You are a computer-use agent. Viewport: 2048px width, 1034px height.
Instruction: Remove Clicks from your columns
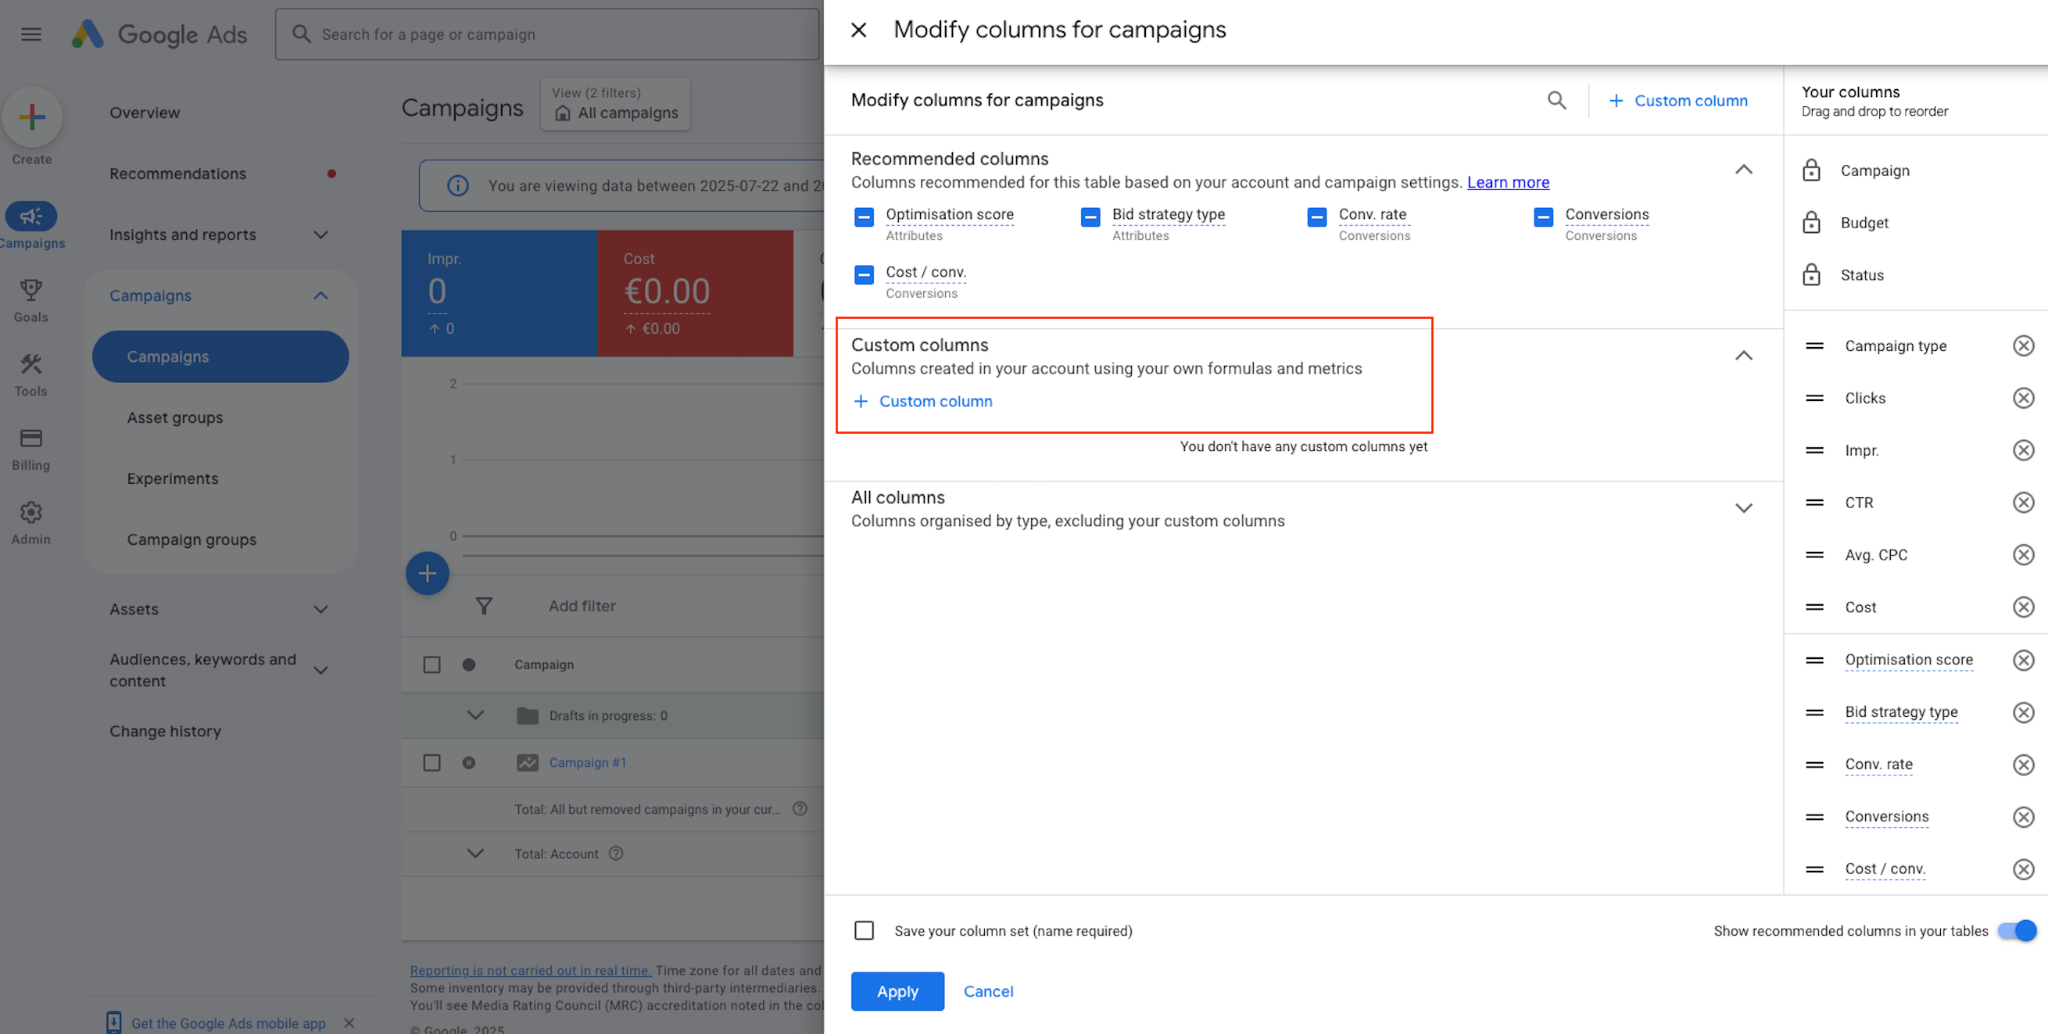click(2023, 398)
